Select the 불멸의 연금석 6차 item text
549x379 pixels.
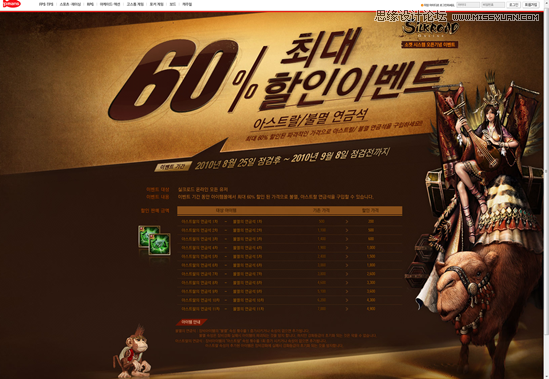pos(247,265)
